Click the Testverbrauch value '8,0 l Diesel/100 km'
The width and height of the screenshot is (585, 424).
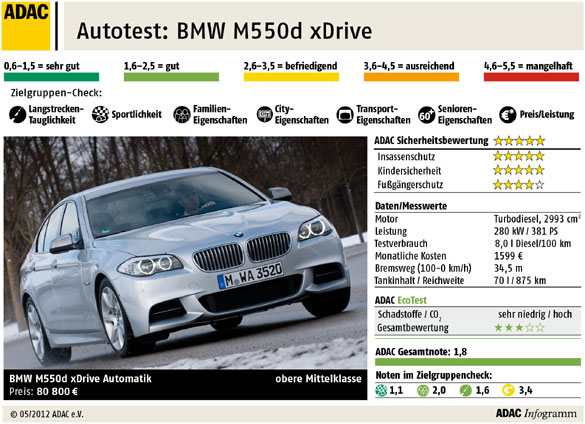[x=533, y=243]
